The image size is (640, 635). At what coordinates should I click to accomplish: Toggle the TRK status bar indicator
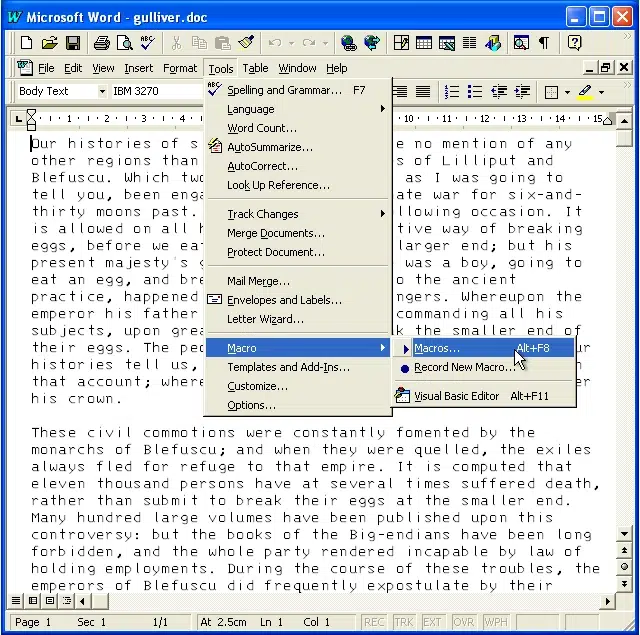[x=403, y=622]
